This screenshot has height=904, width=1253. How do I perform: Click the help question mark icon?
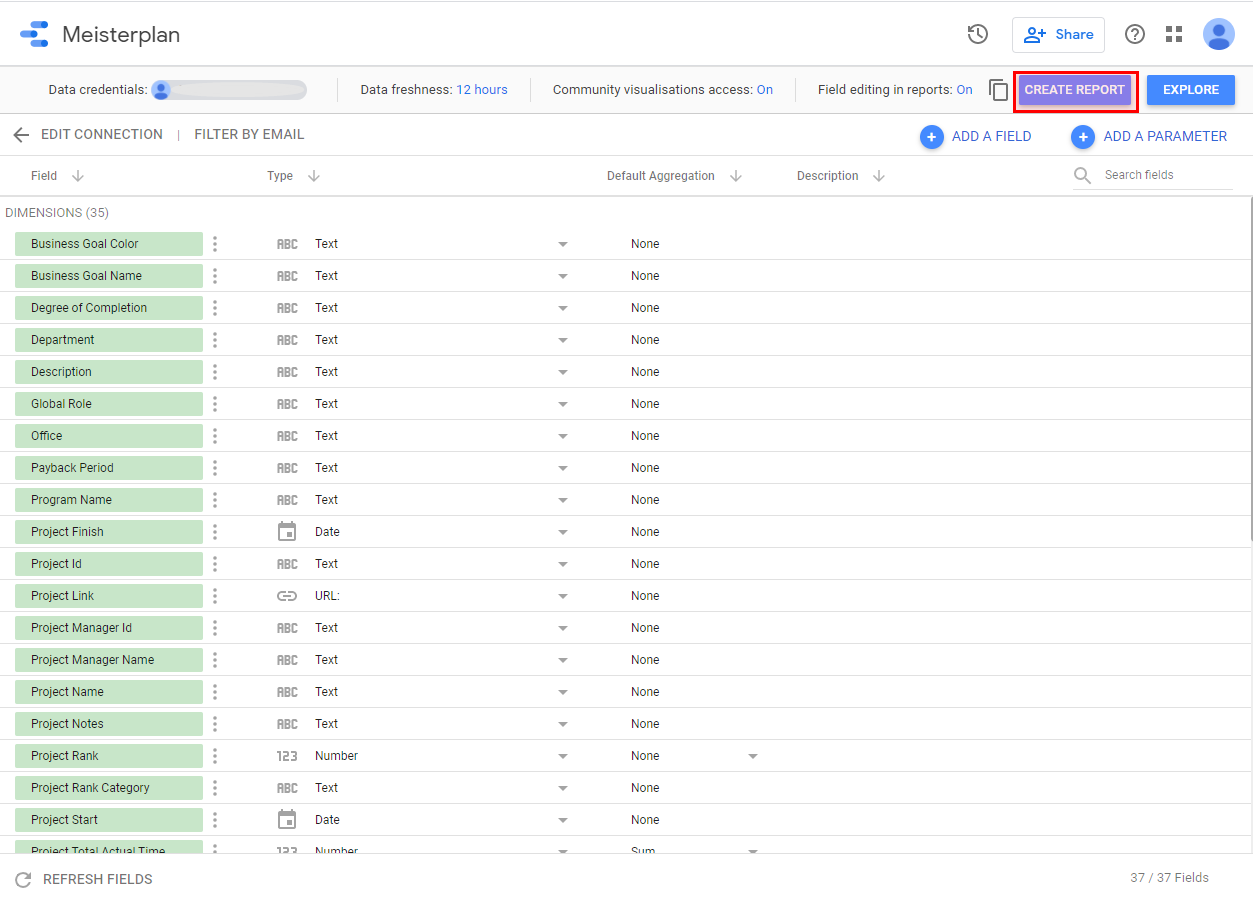tap(1134, 35)
